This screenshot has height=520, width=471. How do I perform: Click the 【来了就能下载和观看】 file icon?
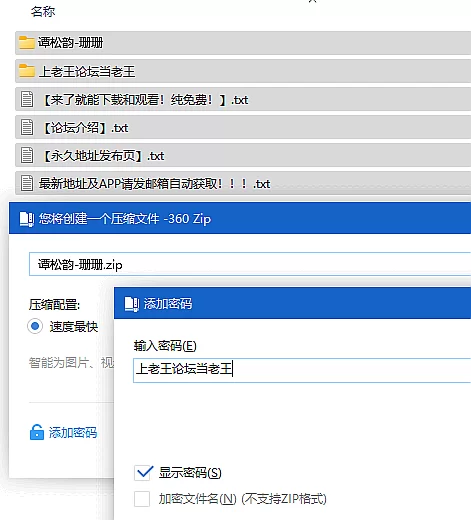(27, 99)
